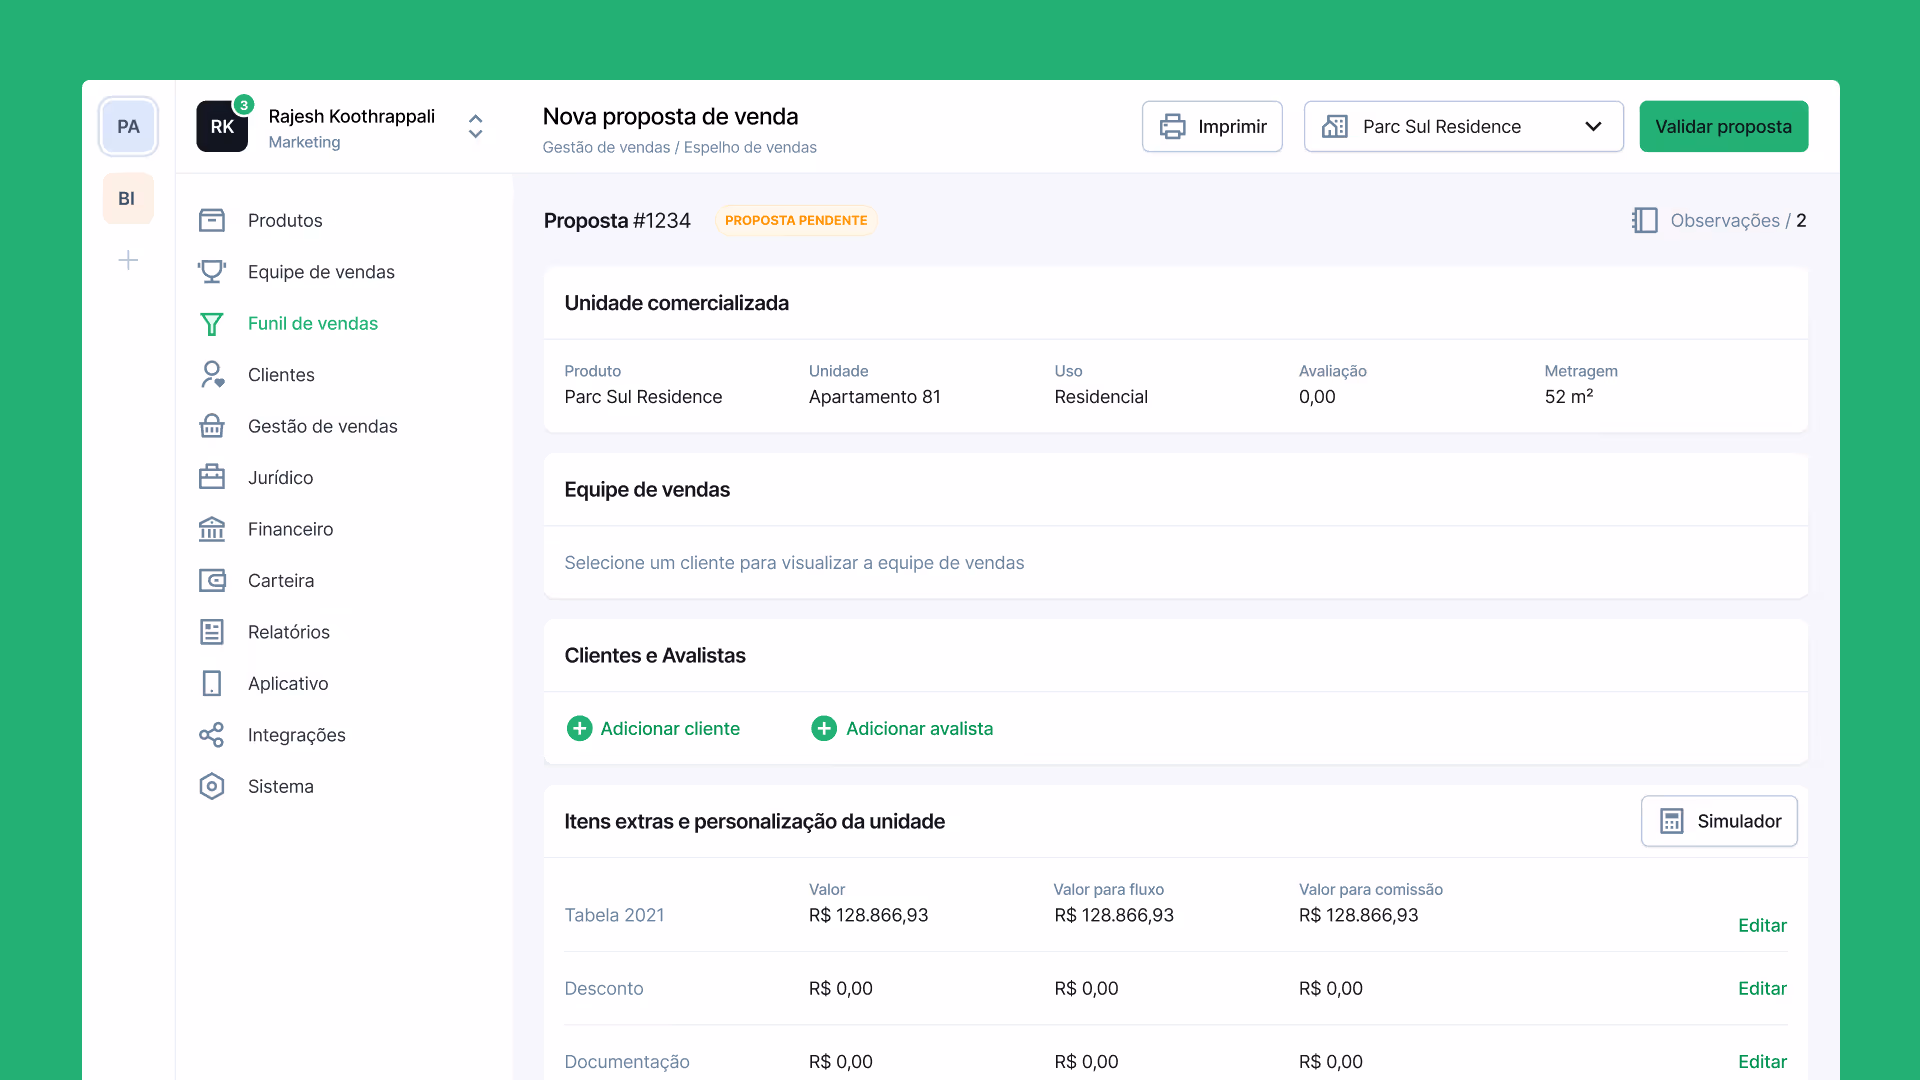
Task: Click the Aplicativo phone icon
Action: tap(212, 684)
